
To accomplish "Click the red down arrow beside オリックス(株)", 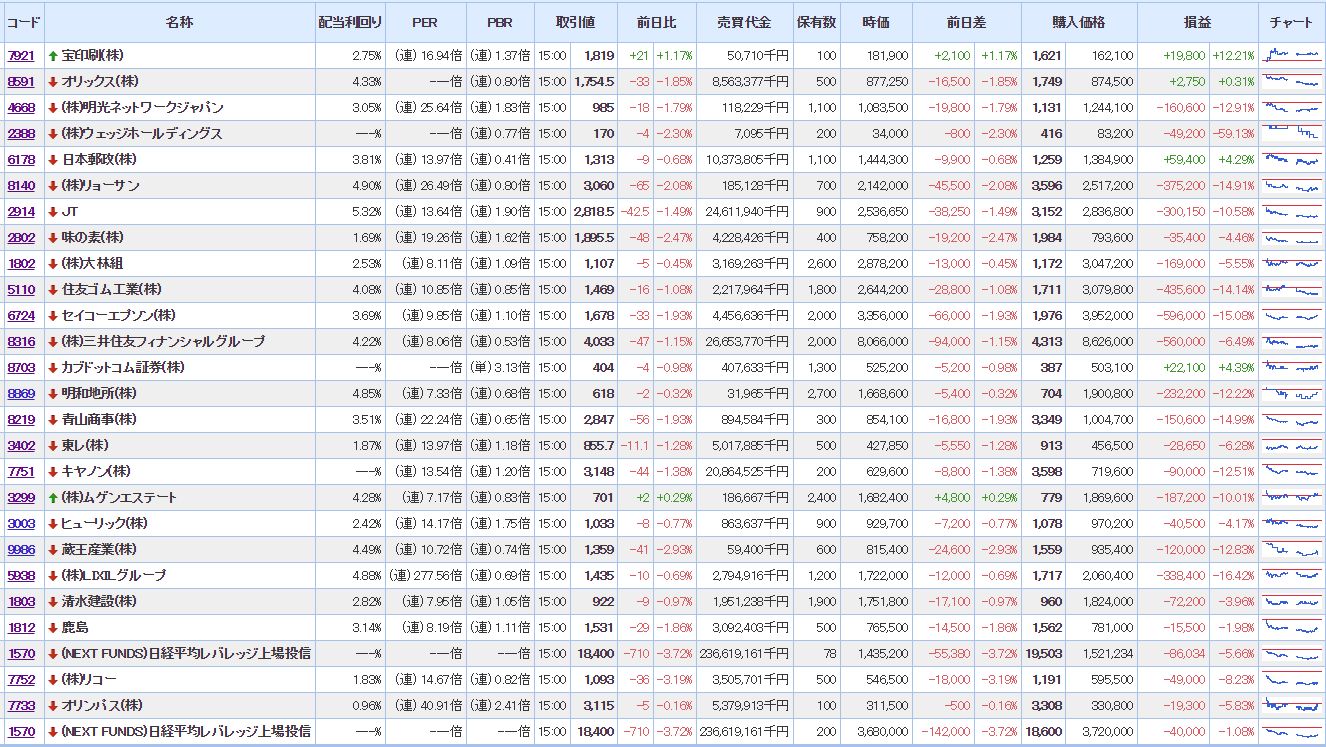I will point(53,82).
